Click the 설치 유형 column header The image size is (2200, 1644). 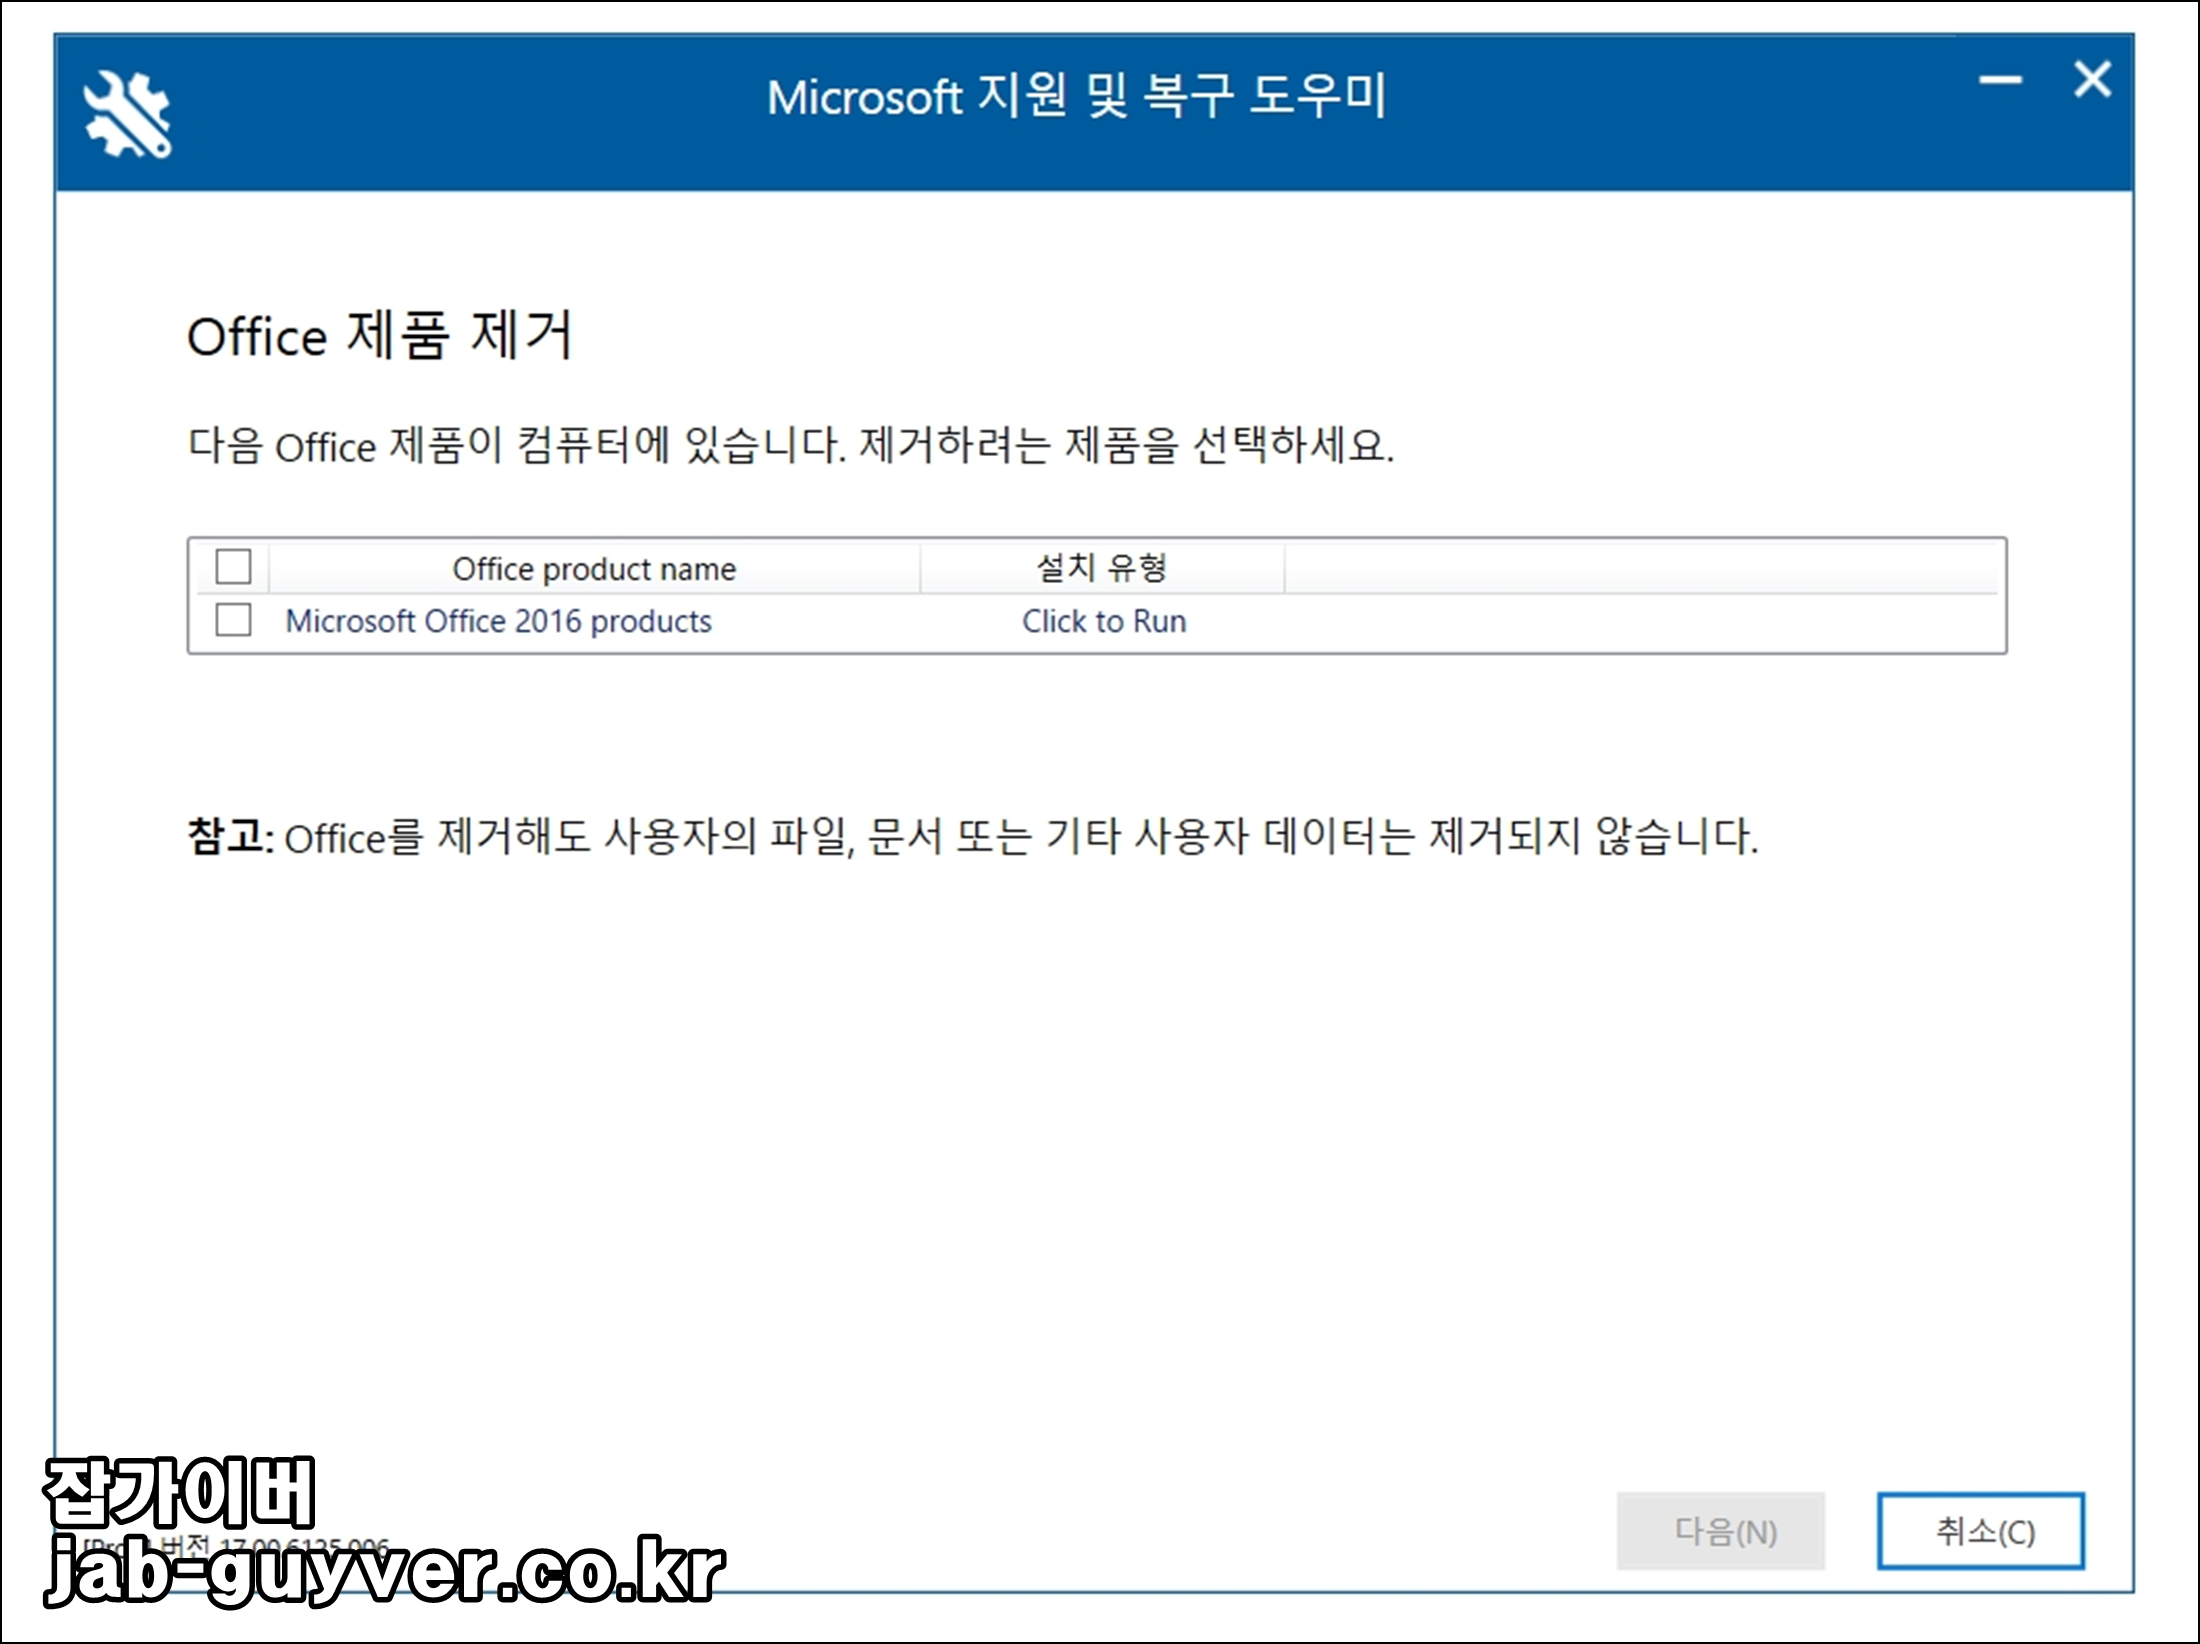(x=1101, y=568)
